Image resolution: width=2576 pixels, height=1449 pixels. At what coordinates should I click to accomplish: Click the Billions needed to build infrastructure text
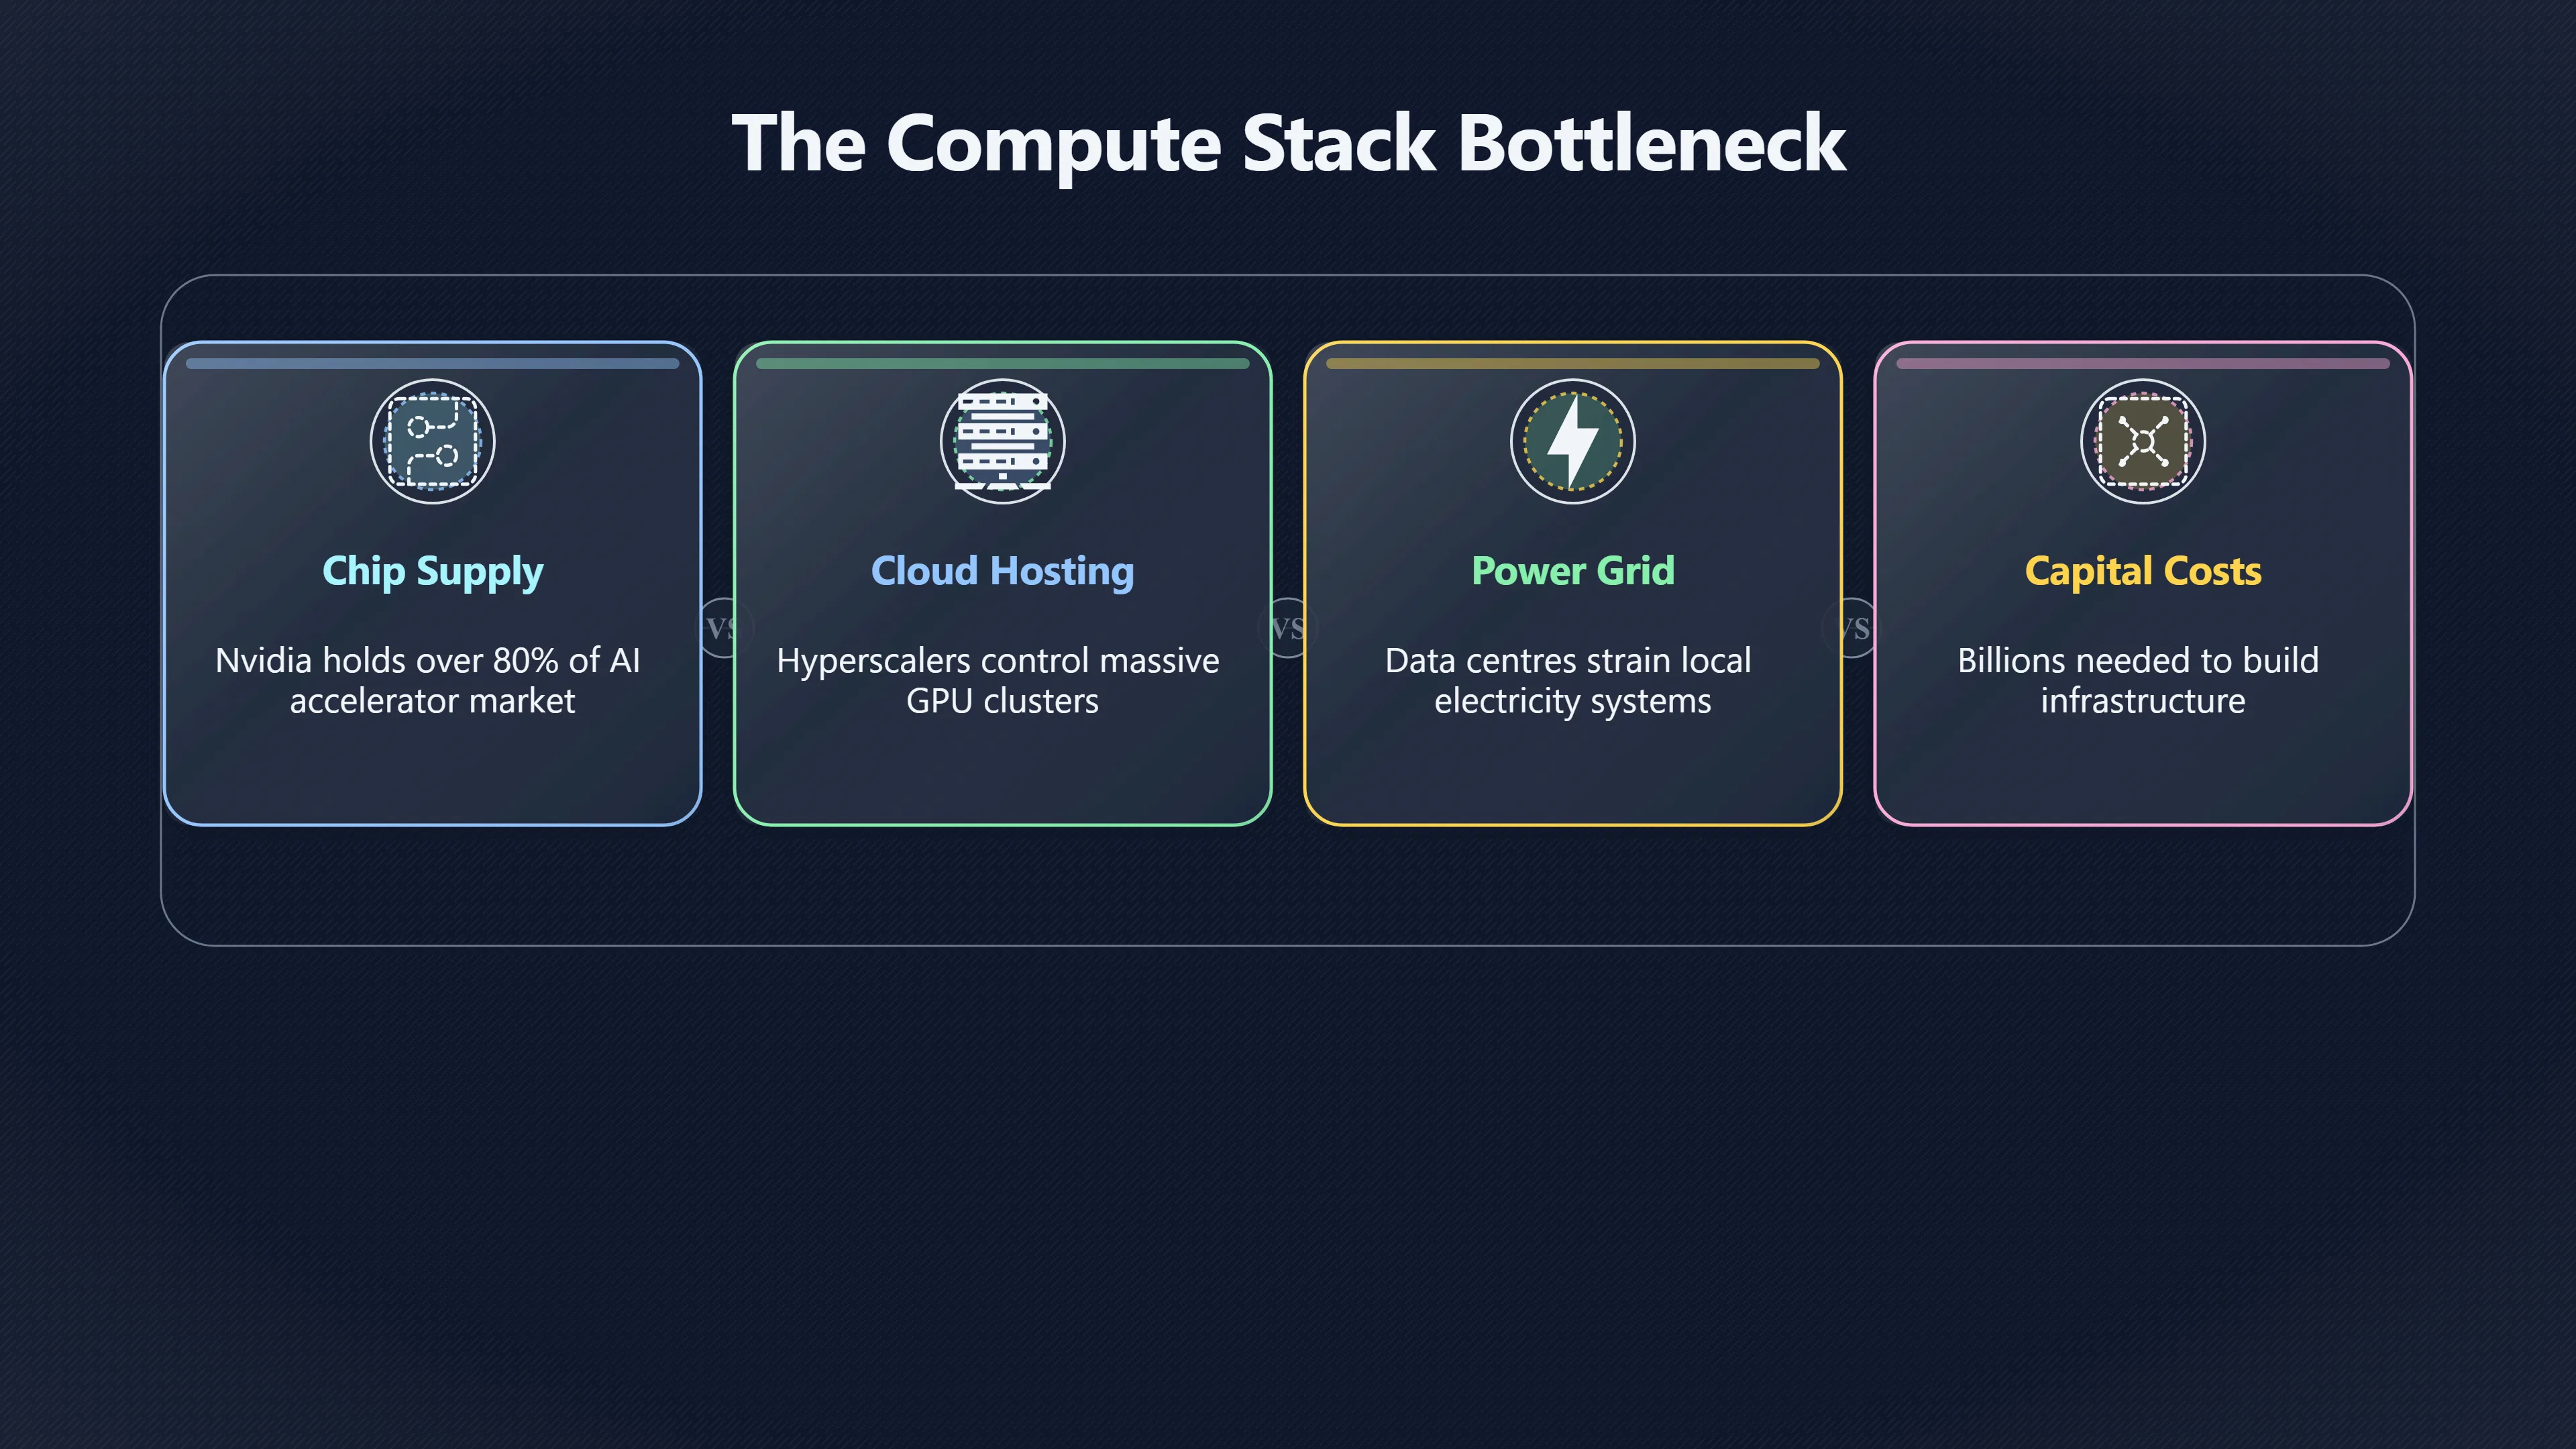tap(2138, 680)
